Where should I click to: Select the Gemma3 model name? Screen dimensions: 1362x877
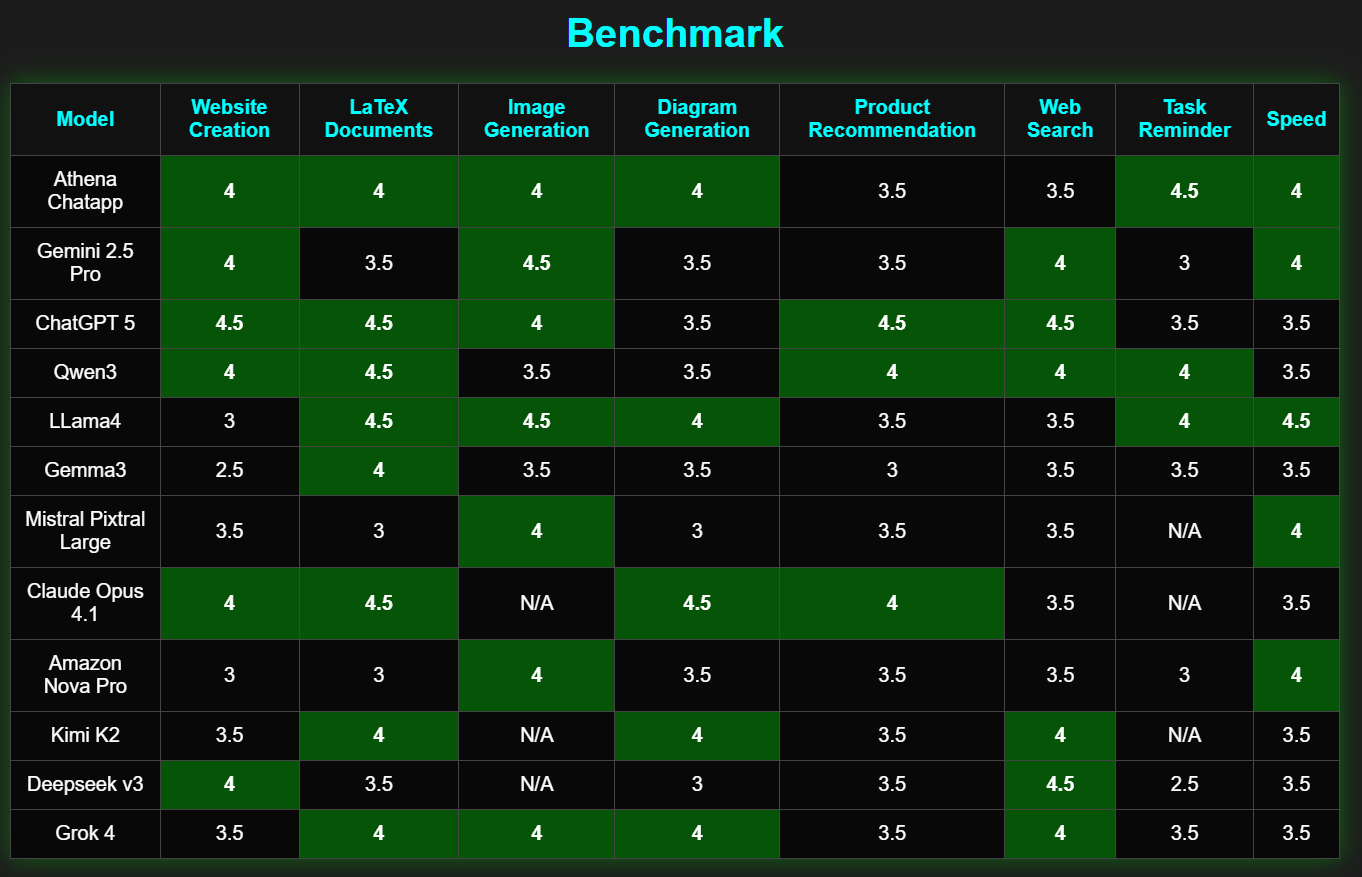tap(85, 471)
